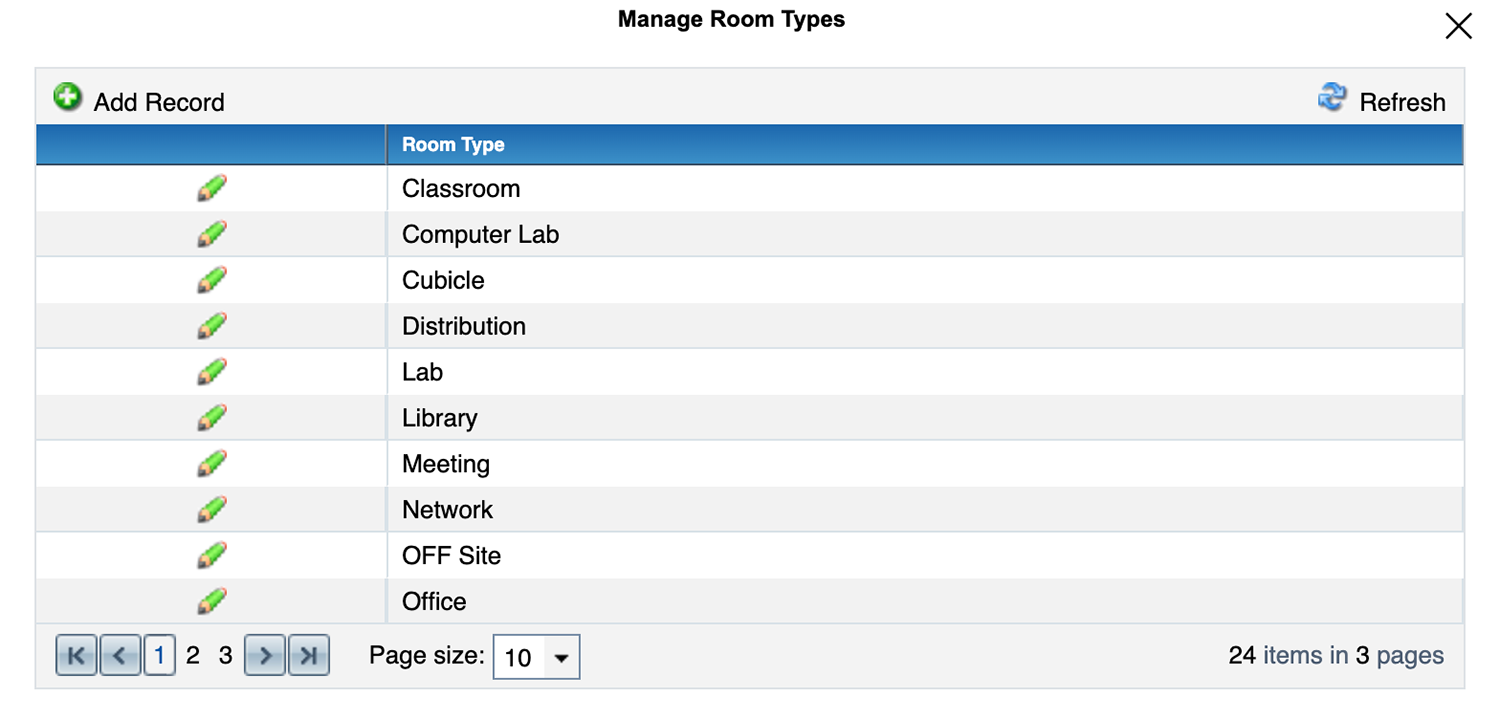
Task: Edit the Distribution row pencil icon
Action: pyautogui.click(x=212, y=326)
